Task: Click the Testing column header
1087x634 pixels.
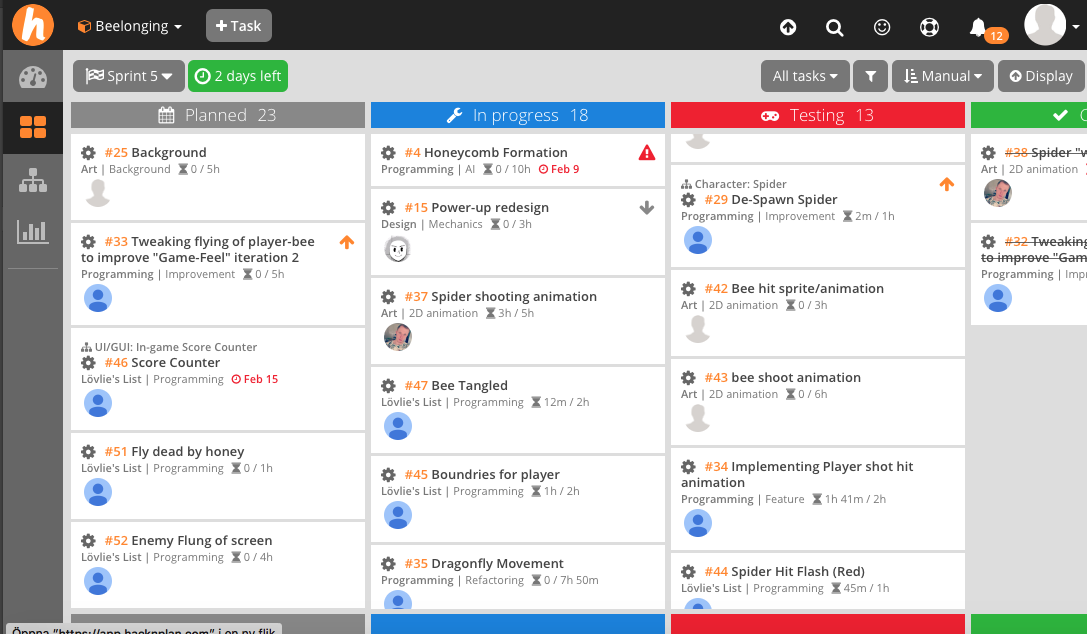Action: coord(818,115)
